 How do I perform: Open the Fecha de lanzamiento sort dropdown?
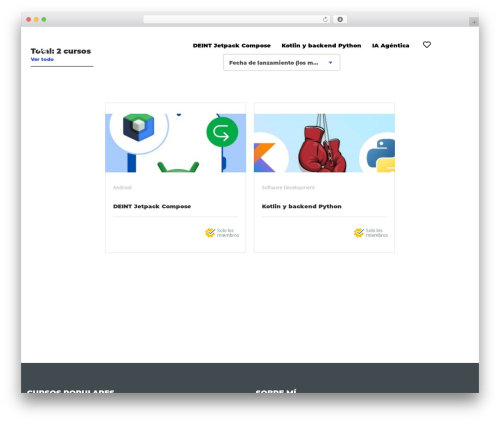281,63
